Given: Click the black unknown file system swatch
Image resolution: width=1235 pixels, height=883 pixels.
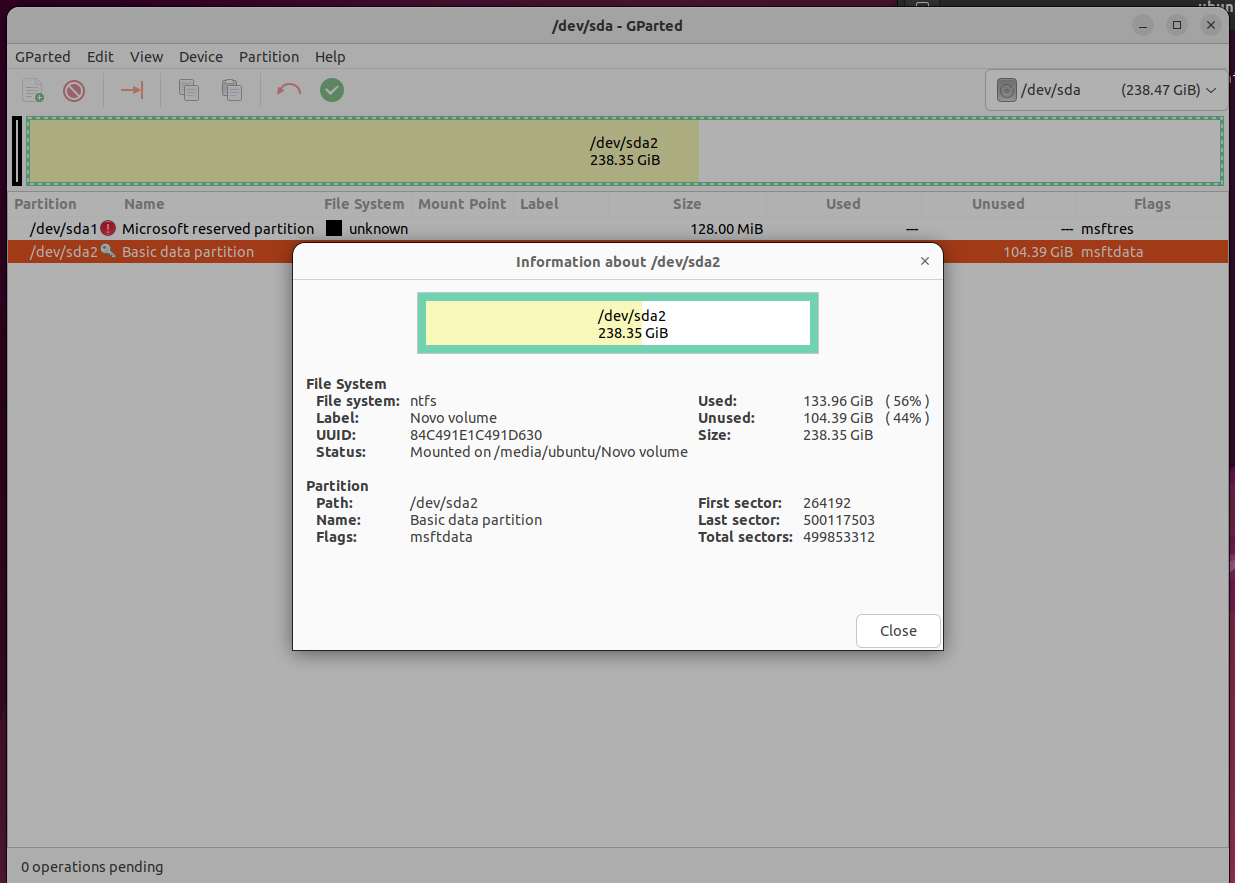Looking at the screenshot, I should [x=334, y=229].
